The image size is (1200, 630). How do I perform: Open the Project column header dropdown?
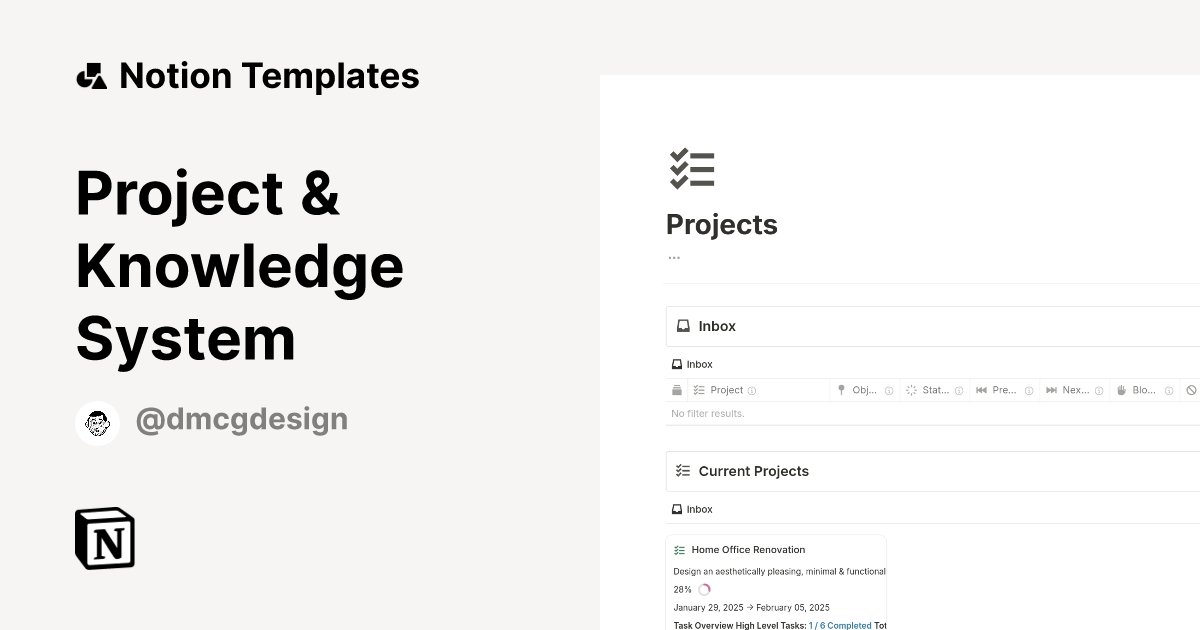[x=726, y=389]
